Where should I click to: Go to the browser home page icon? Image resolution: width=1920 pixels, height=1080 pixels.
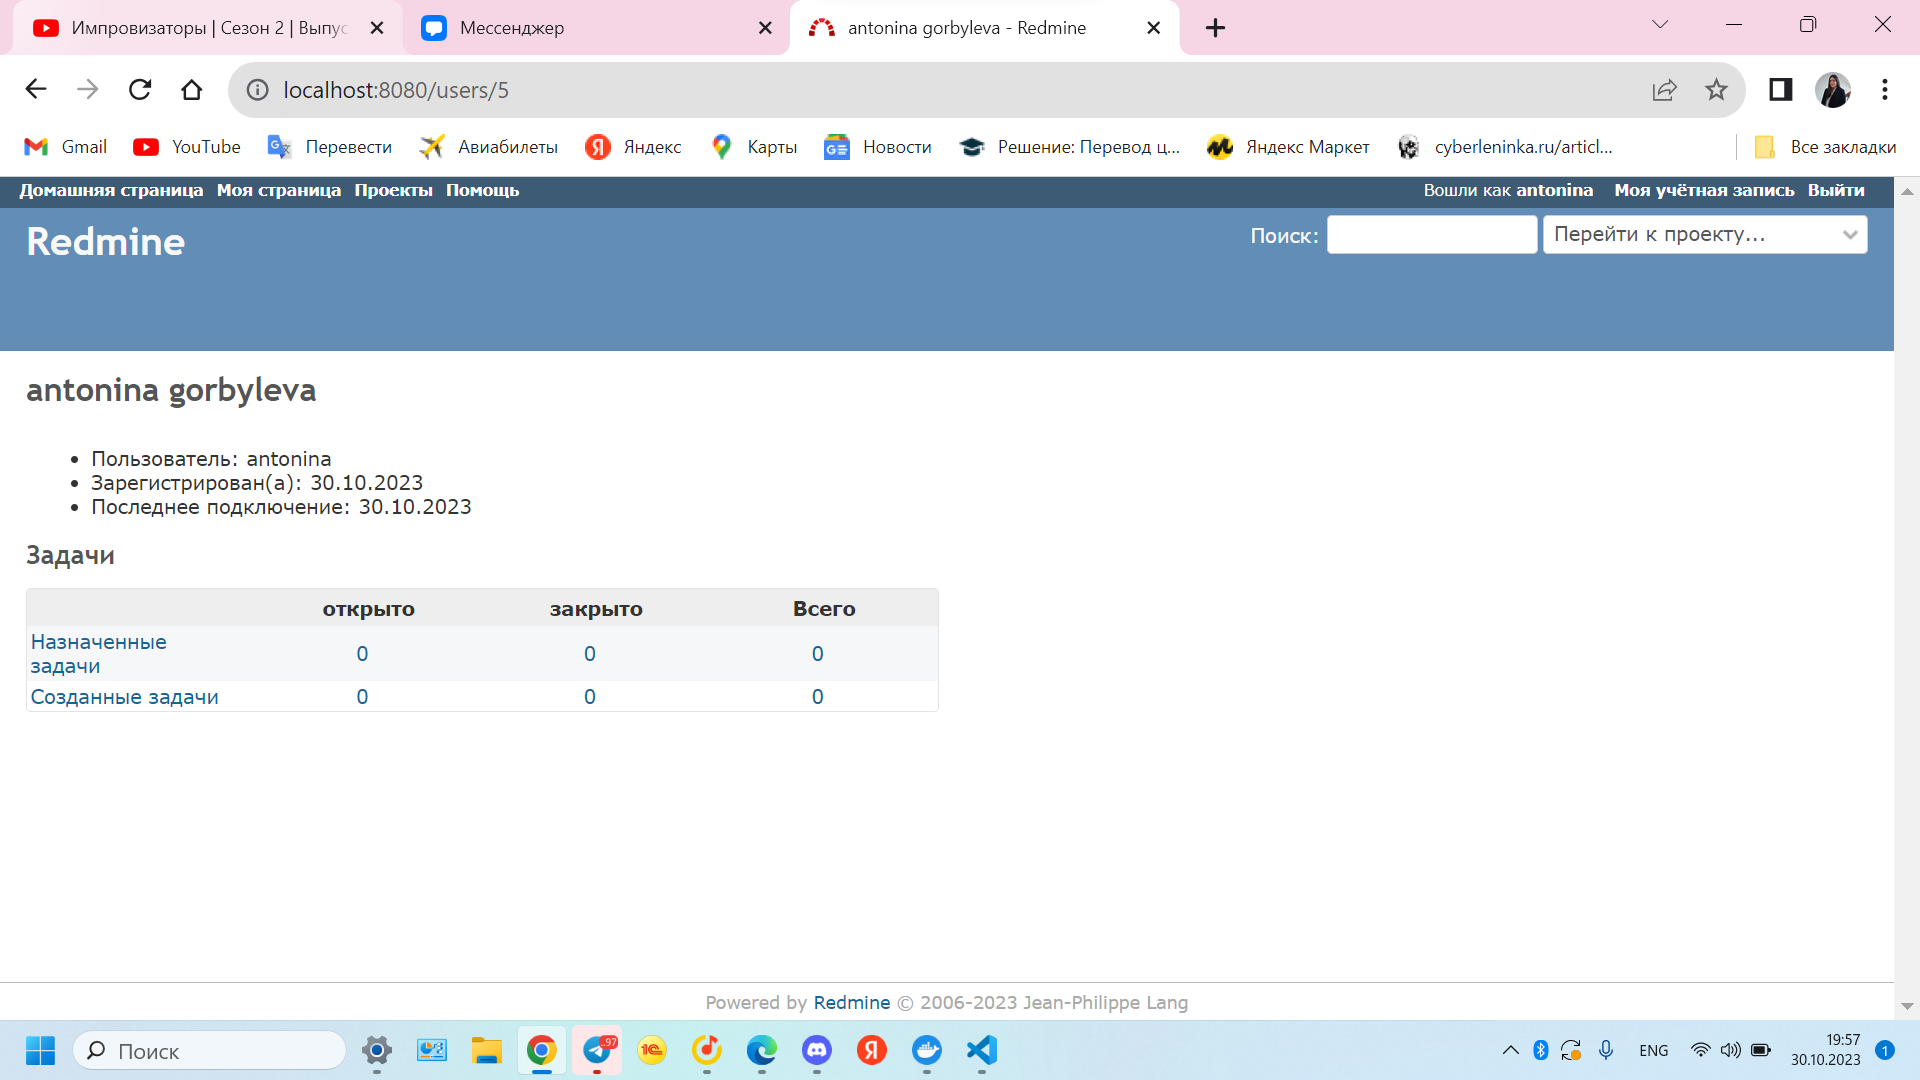pyautogui.click(x=191, y=90)
